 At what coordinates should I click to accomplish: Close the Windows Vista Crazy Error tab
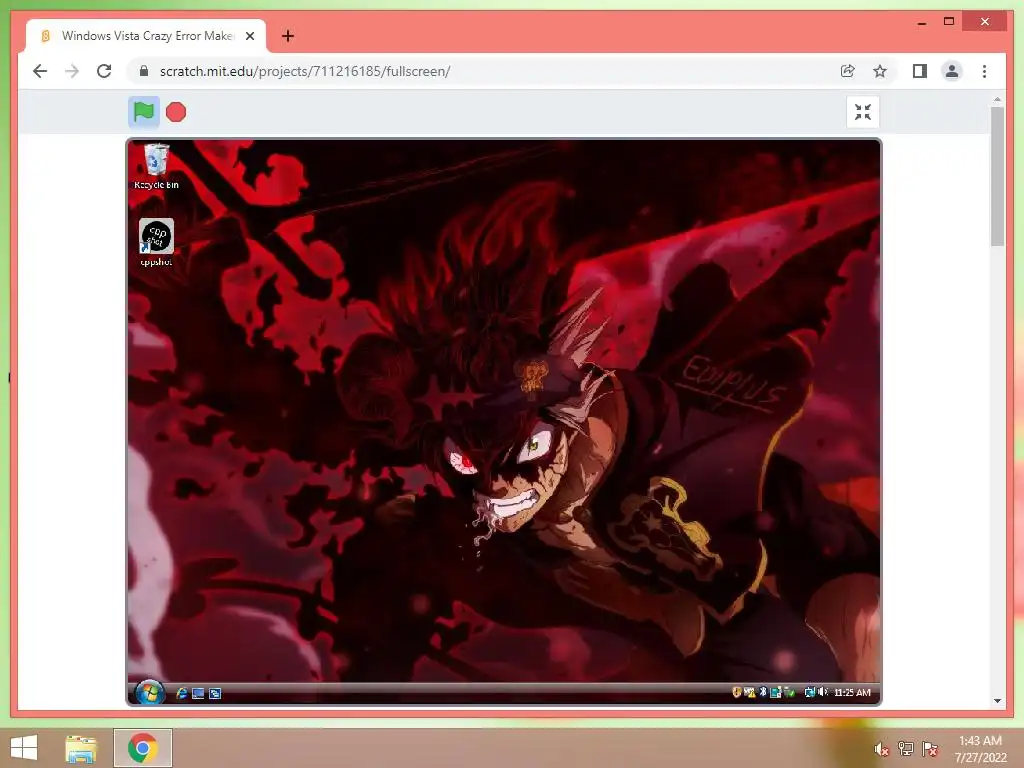click(249, 36)
